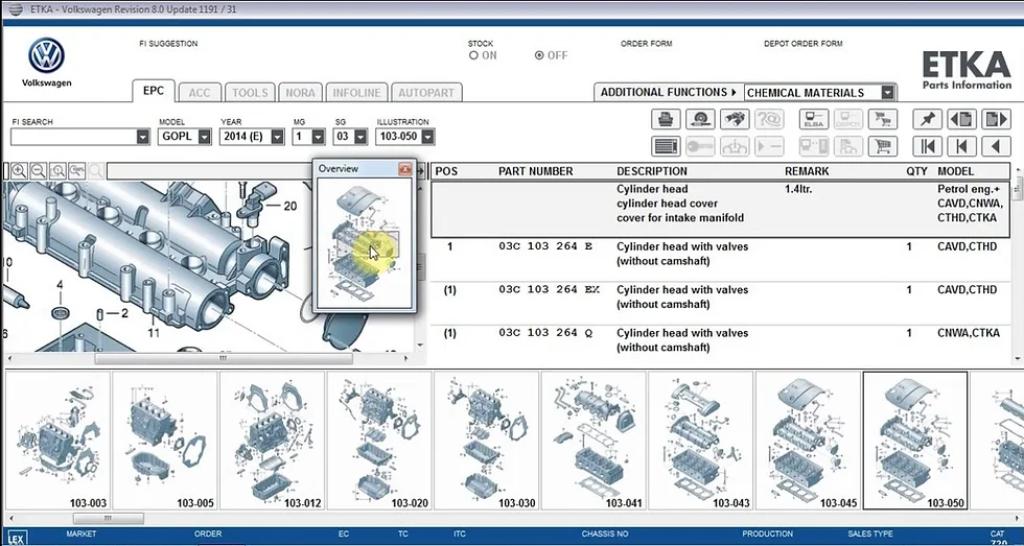Screen dimensions: 1024x546
Task: Select the AUTOPART tab
Action: pyautogui.click(x=426, y=93)
